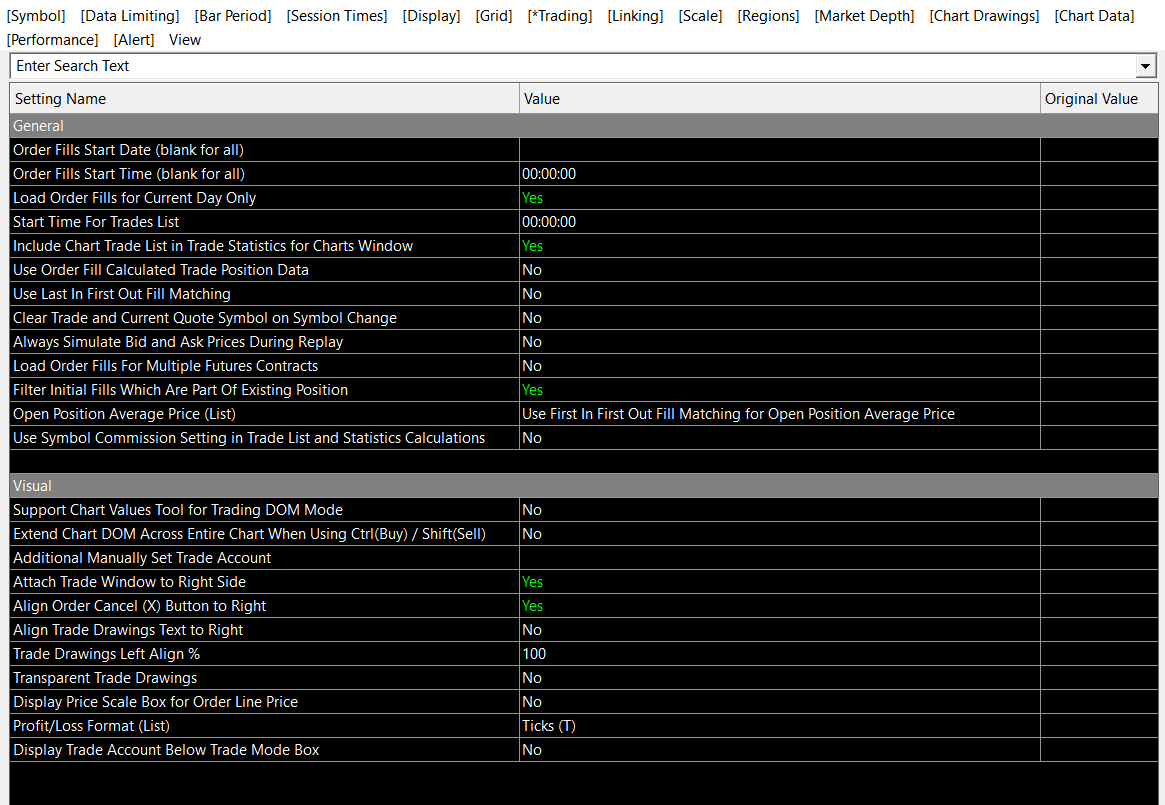Toggle Use Symbol Commission Setting value
1165x805 pixels.
click(x=779, y=438)
